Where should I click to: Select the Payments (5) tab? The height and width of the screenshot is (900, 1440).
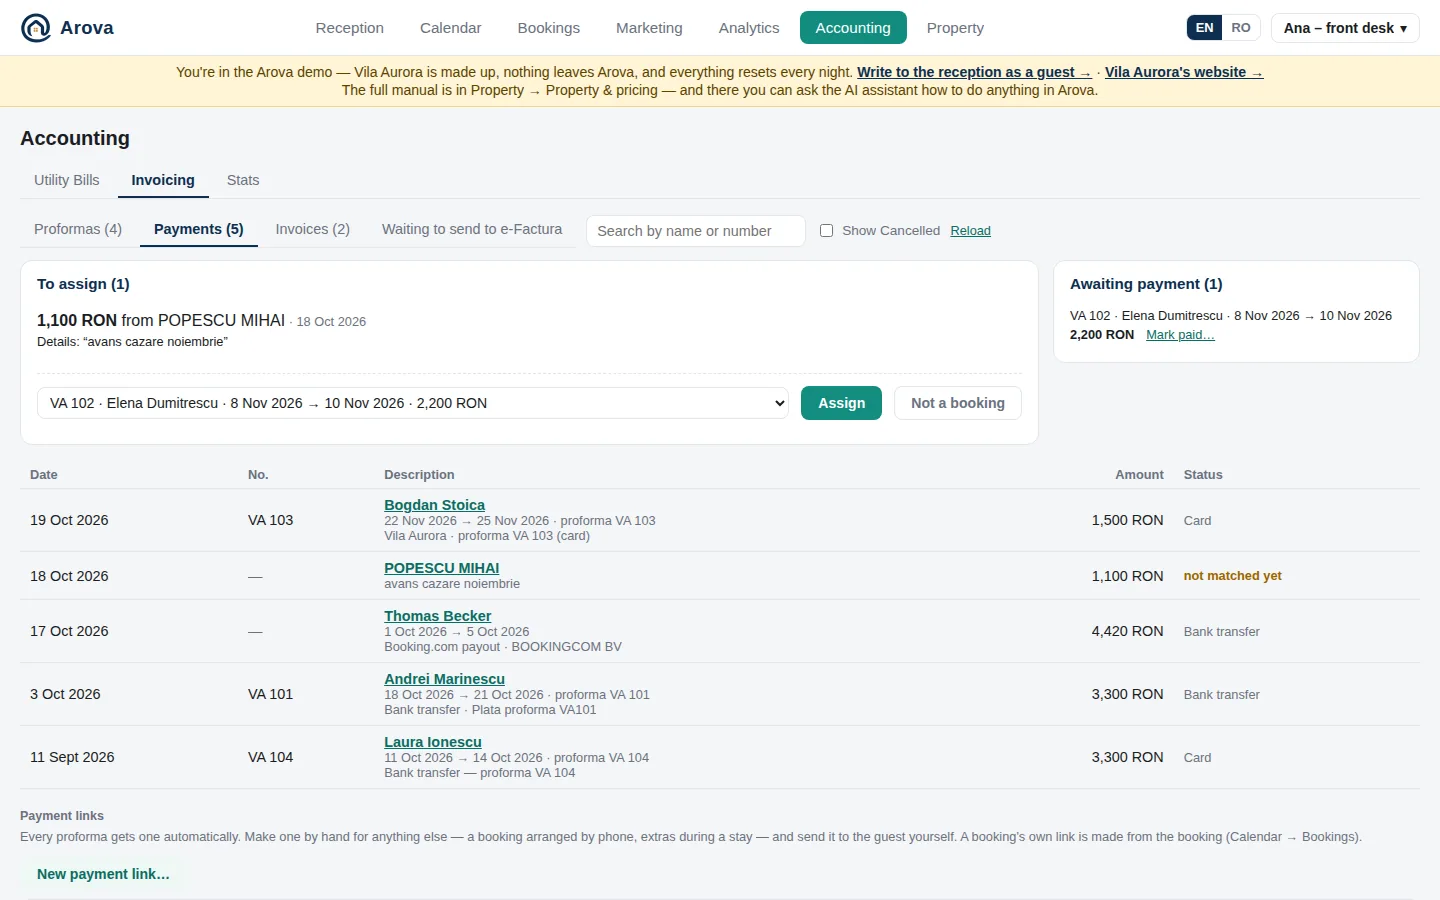pyautogui.click(x=199, y=229)
